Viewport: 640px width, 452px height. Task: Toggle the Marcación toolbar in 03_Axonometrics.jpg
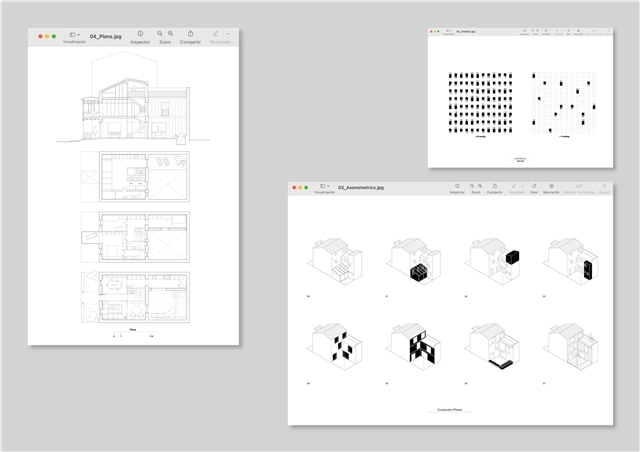pos(551,186)
